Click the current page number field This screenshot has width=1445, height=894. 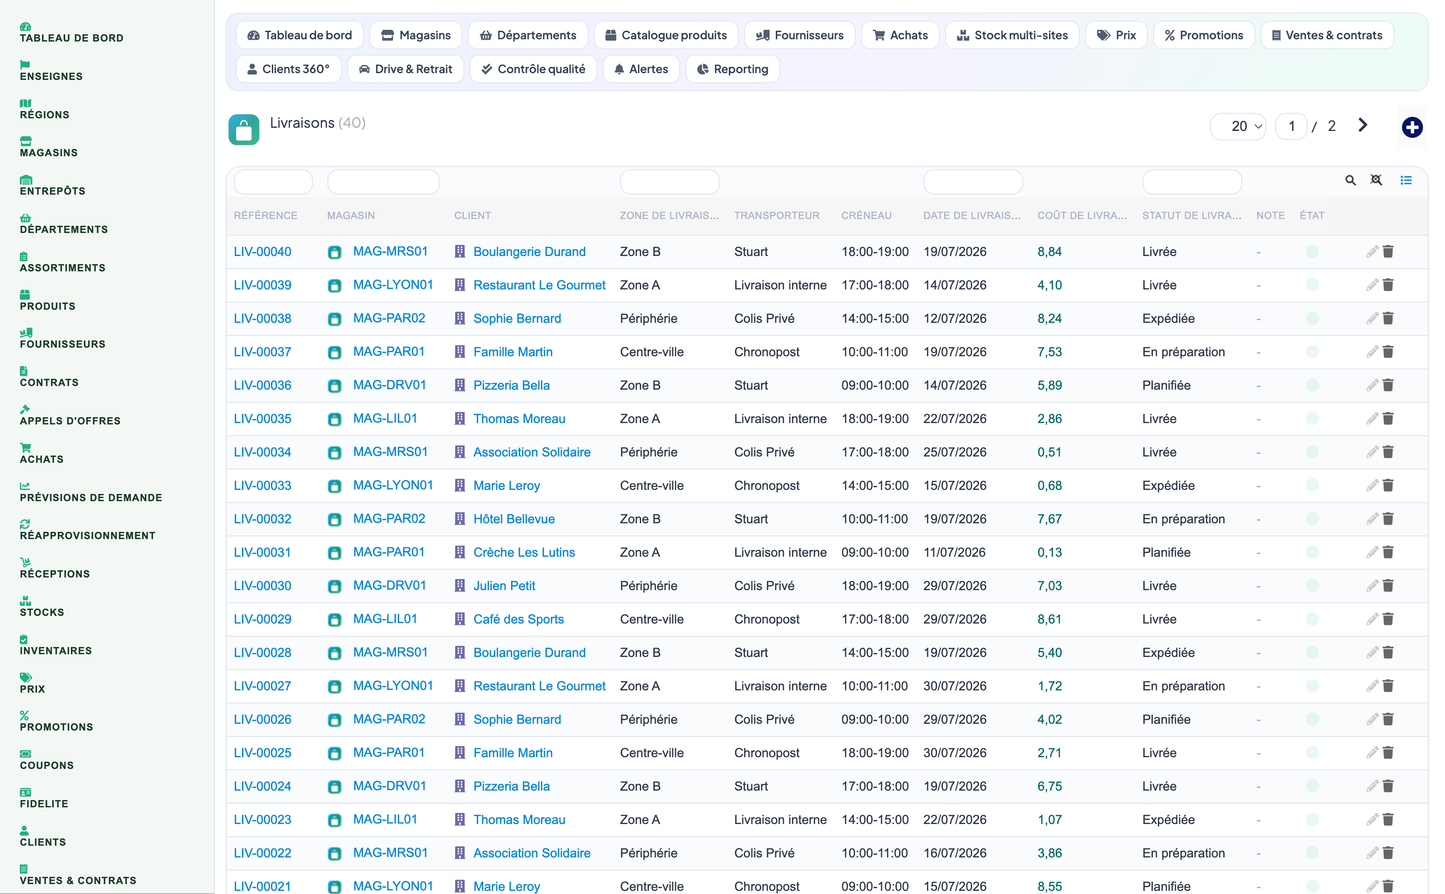1291,126
